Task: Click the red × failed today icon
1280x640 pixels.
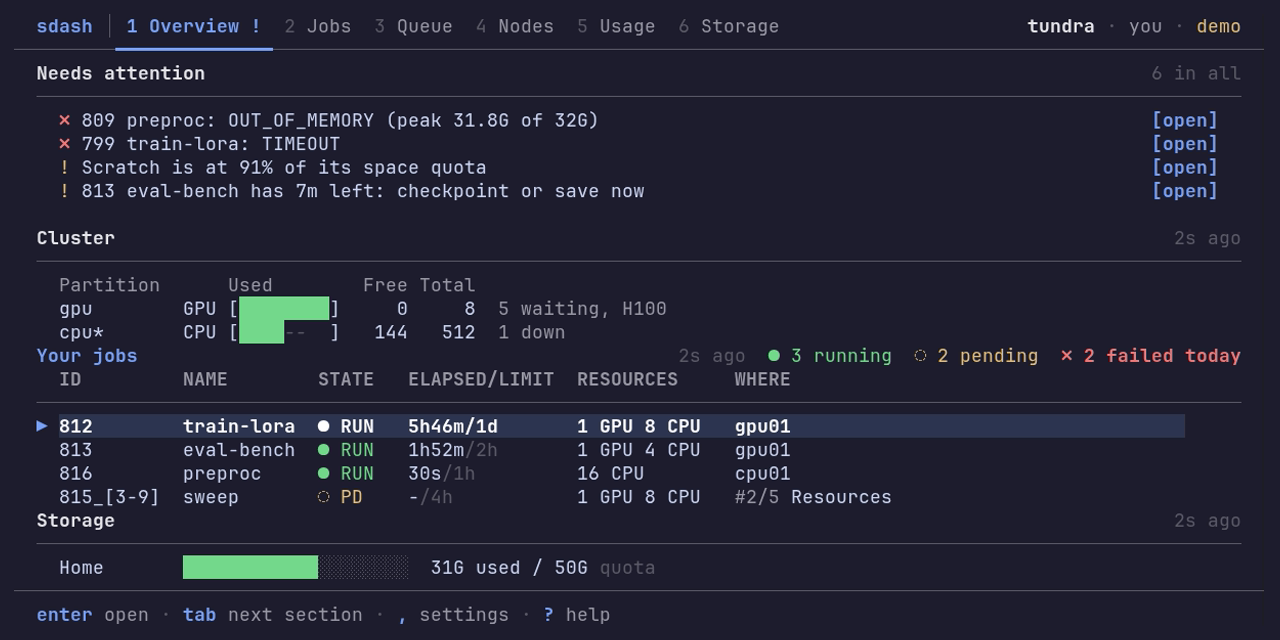Action: point(1066,356)
